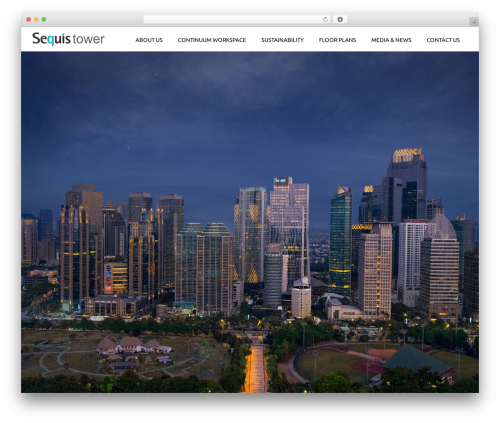This screenshot has width=500, height=423.
Task: Open Media & News page
Action: pos(391,40)
